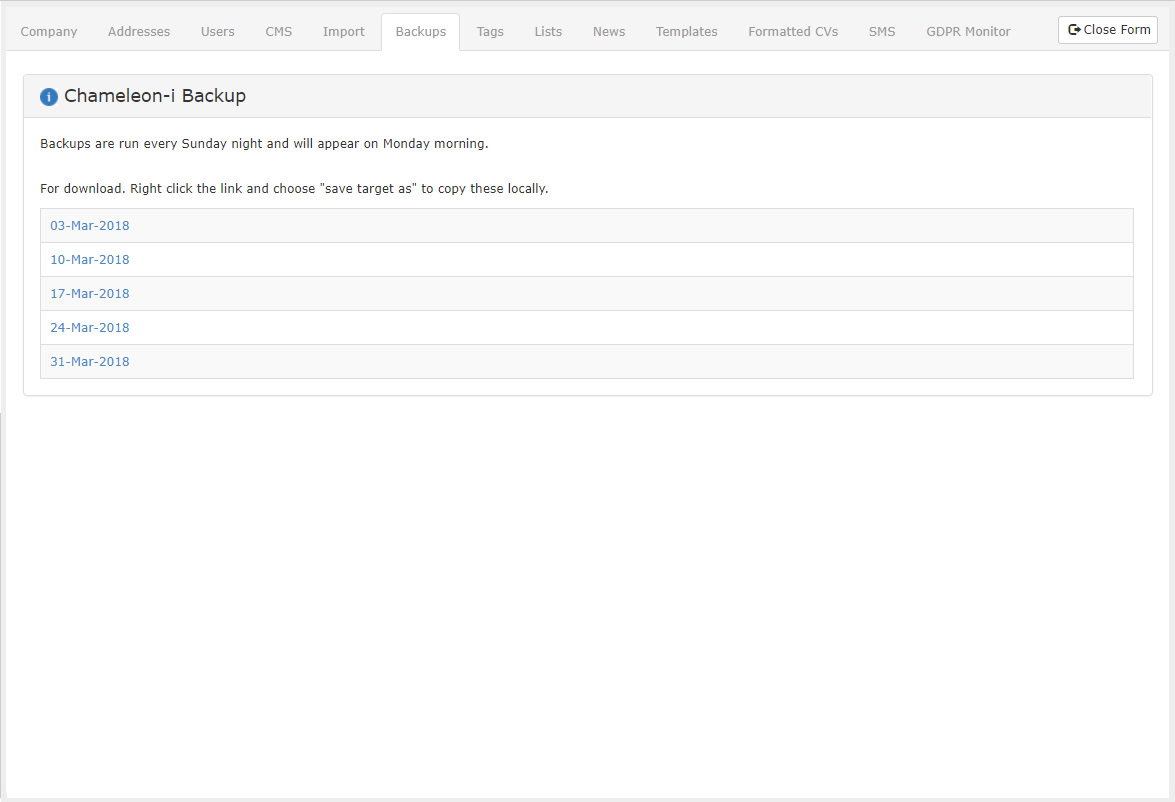View the News tab
This screenshot has width=1175, height=802.
(608, 31)
